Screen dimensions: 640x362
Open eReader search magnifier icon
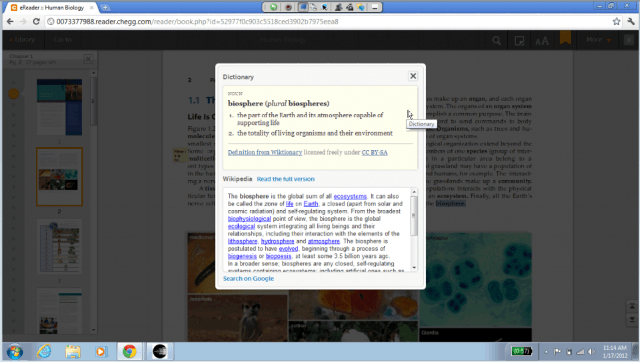click(x=496, y=40)
